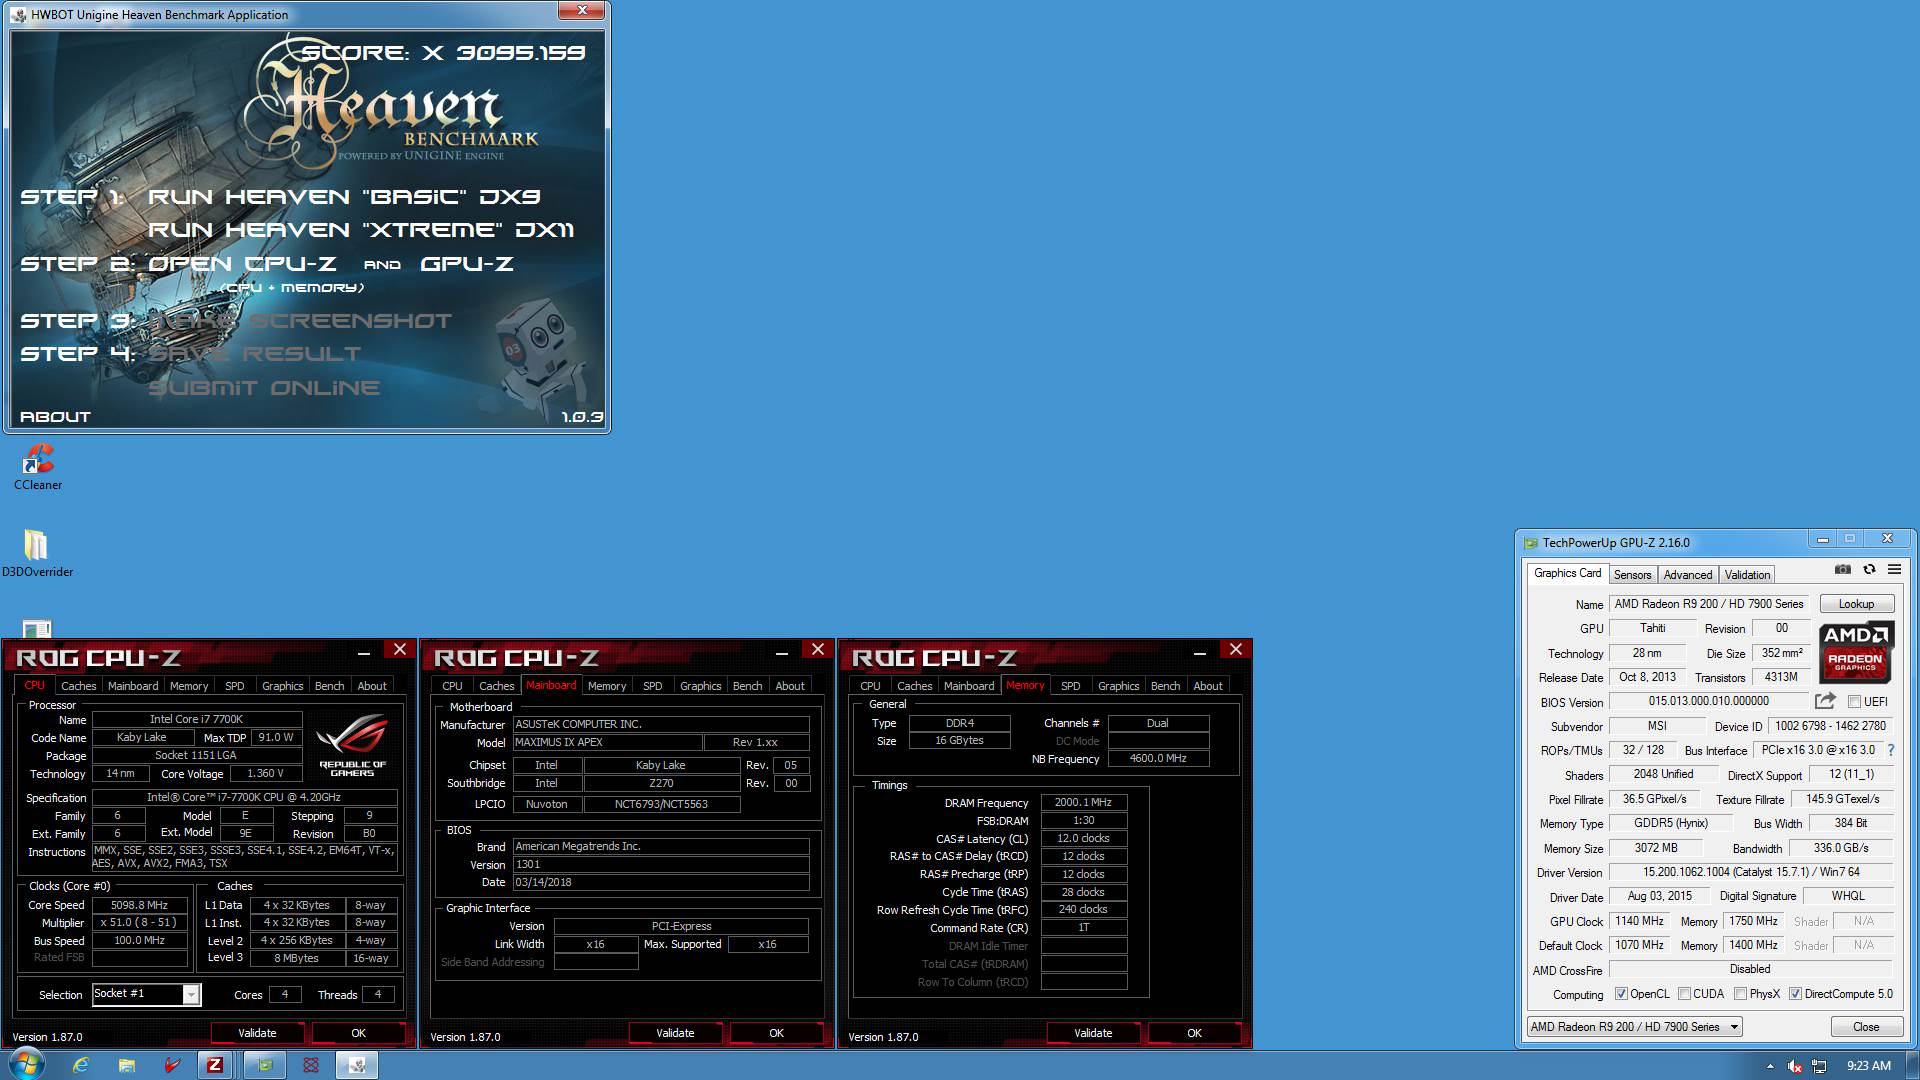Open GPU-Z hamburger menu
The image size is (1920, 1080).
[1894, 570]
